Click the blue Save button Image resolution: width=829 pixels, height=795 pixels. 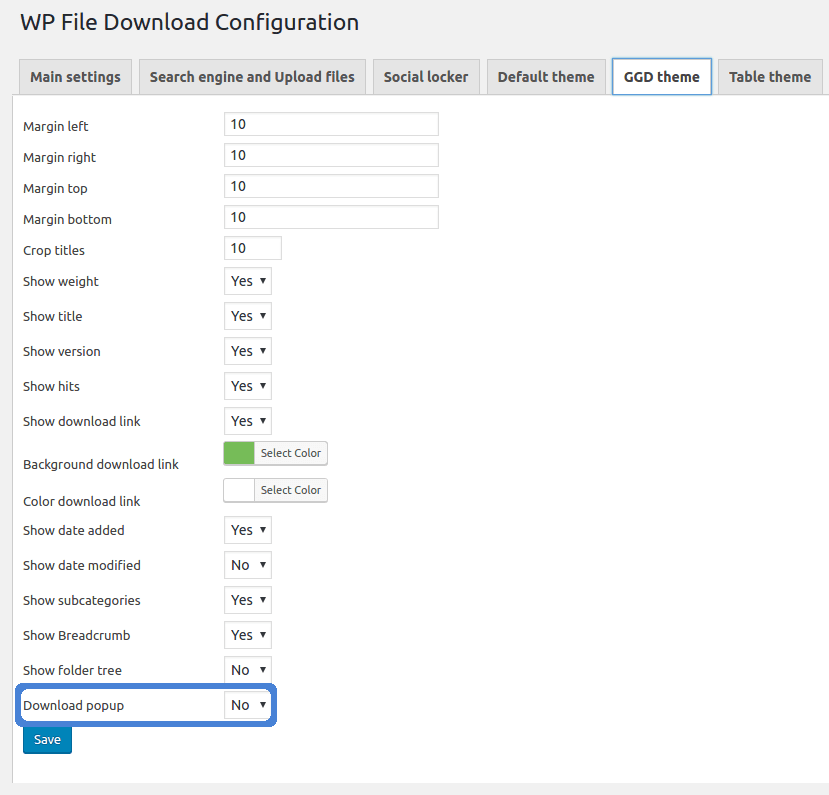47,740
